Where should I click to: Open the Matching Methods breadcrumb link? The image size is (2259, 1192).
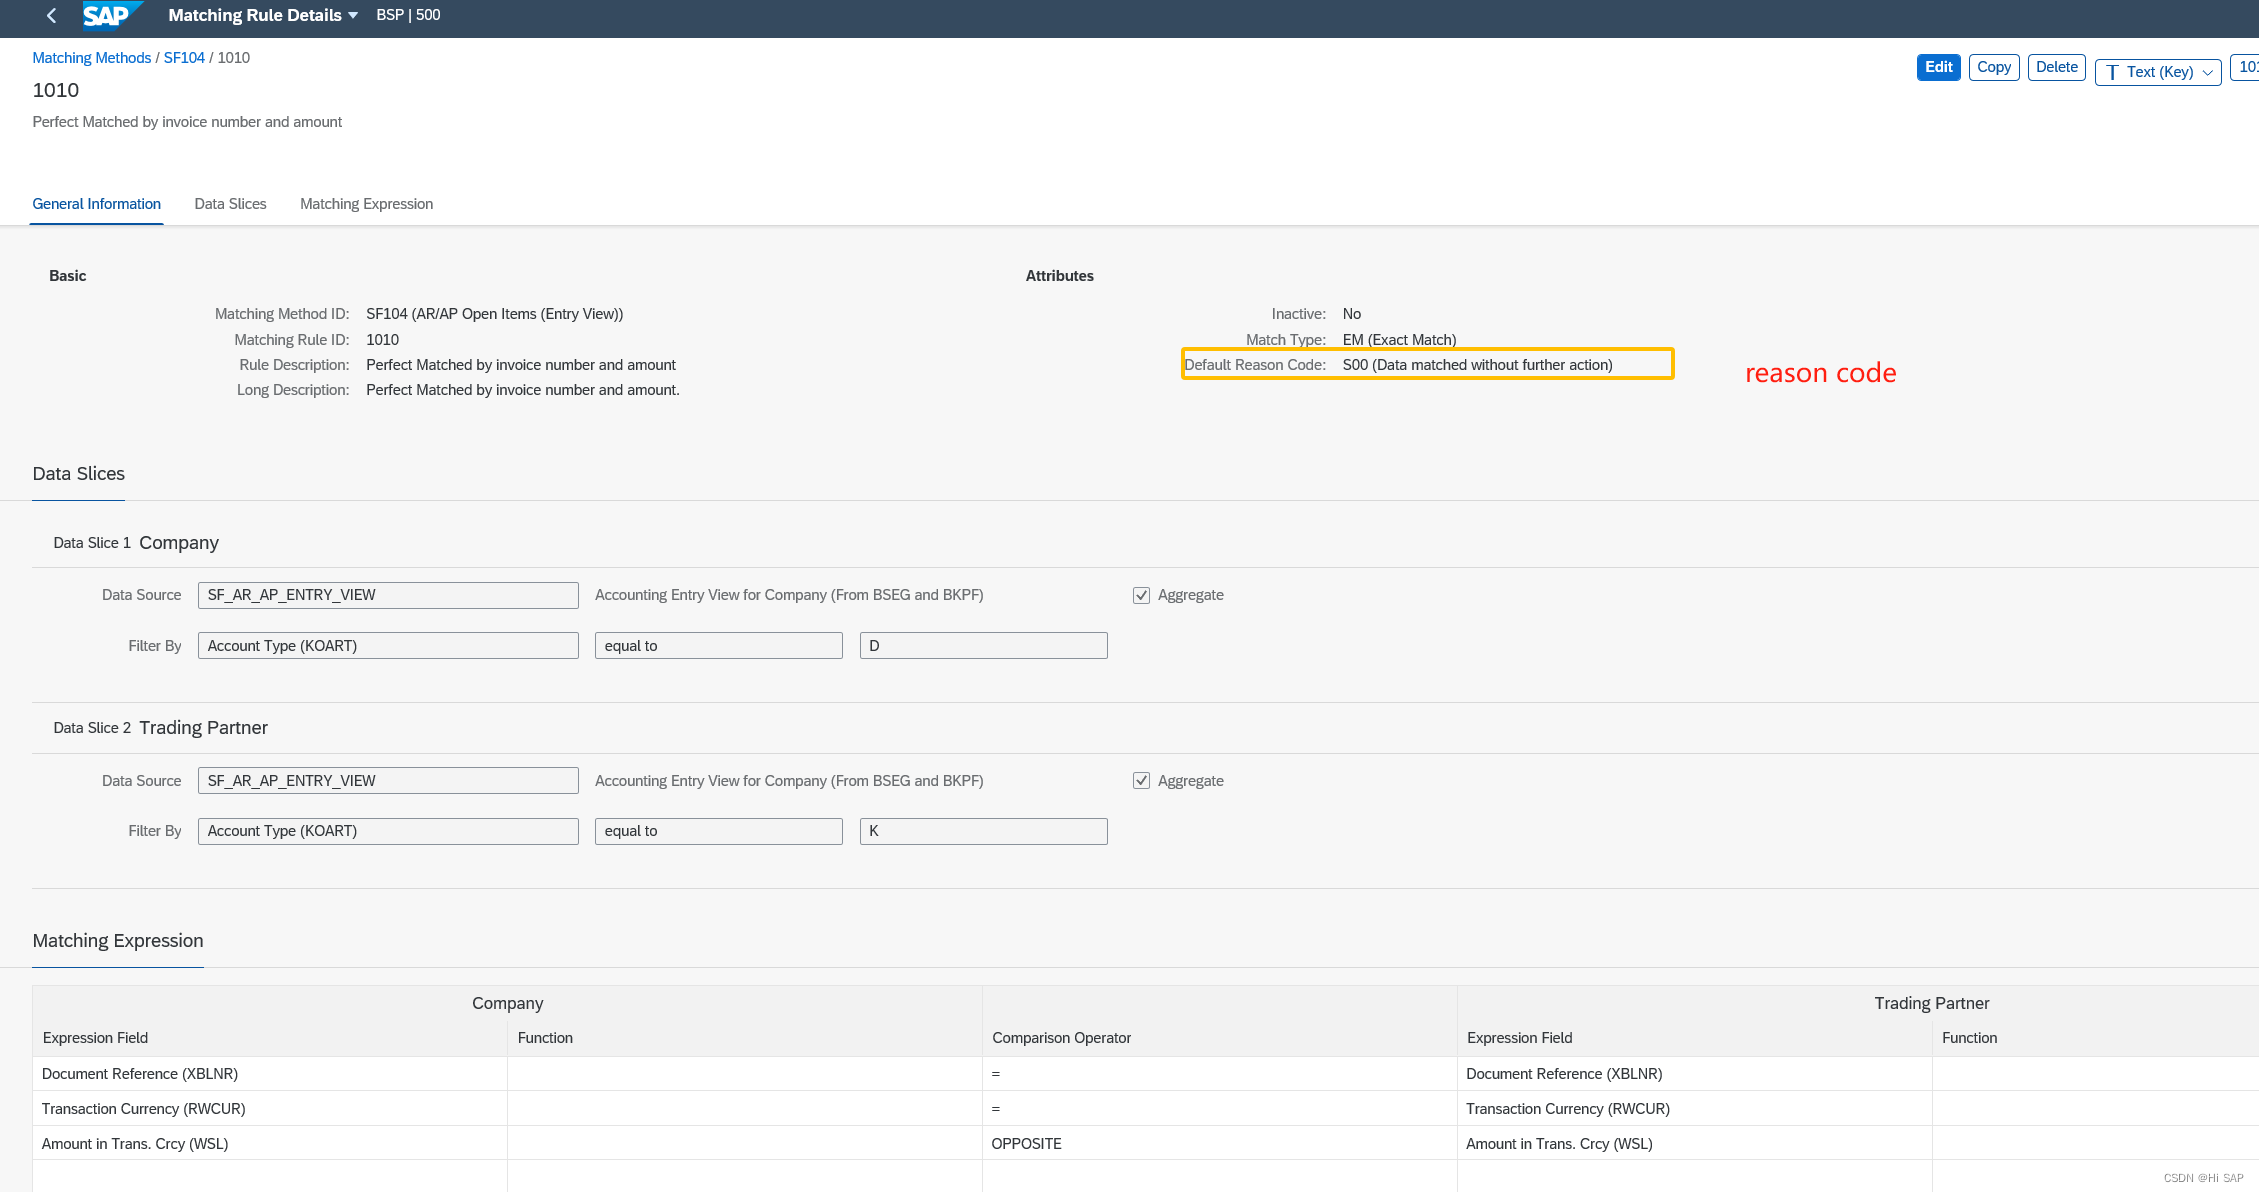click(x=91, y=57)
